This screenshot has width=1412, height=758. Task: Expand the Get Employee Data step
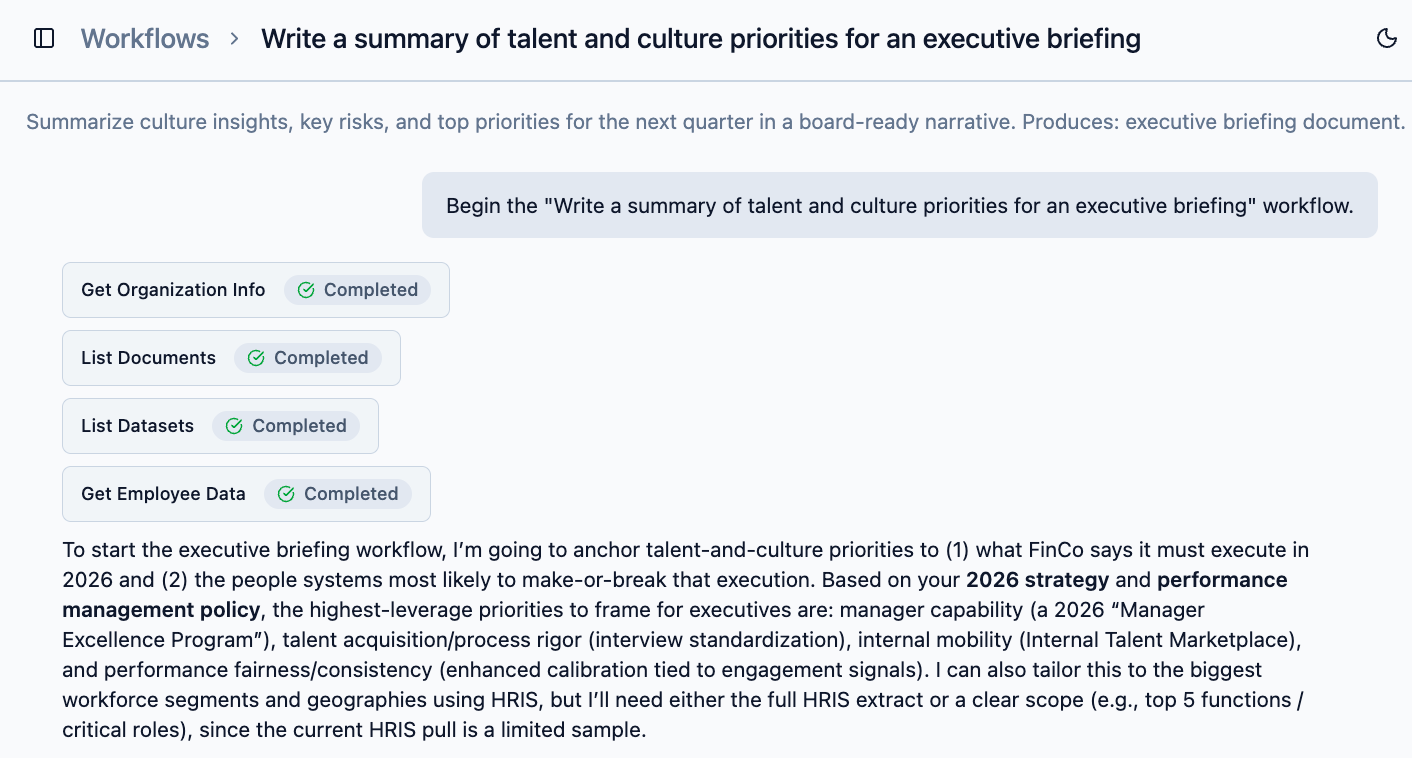163,494
